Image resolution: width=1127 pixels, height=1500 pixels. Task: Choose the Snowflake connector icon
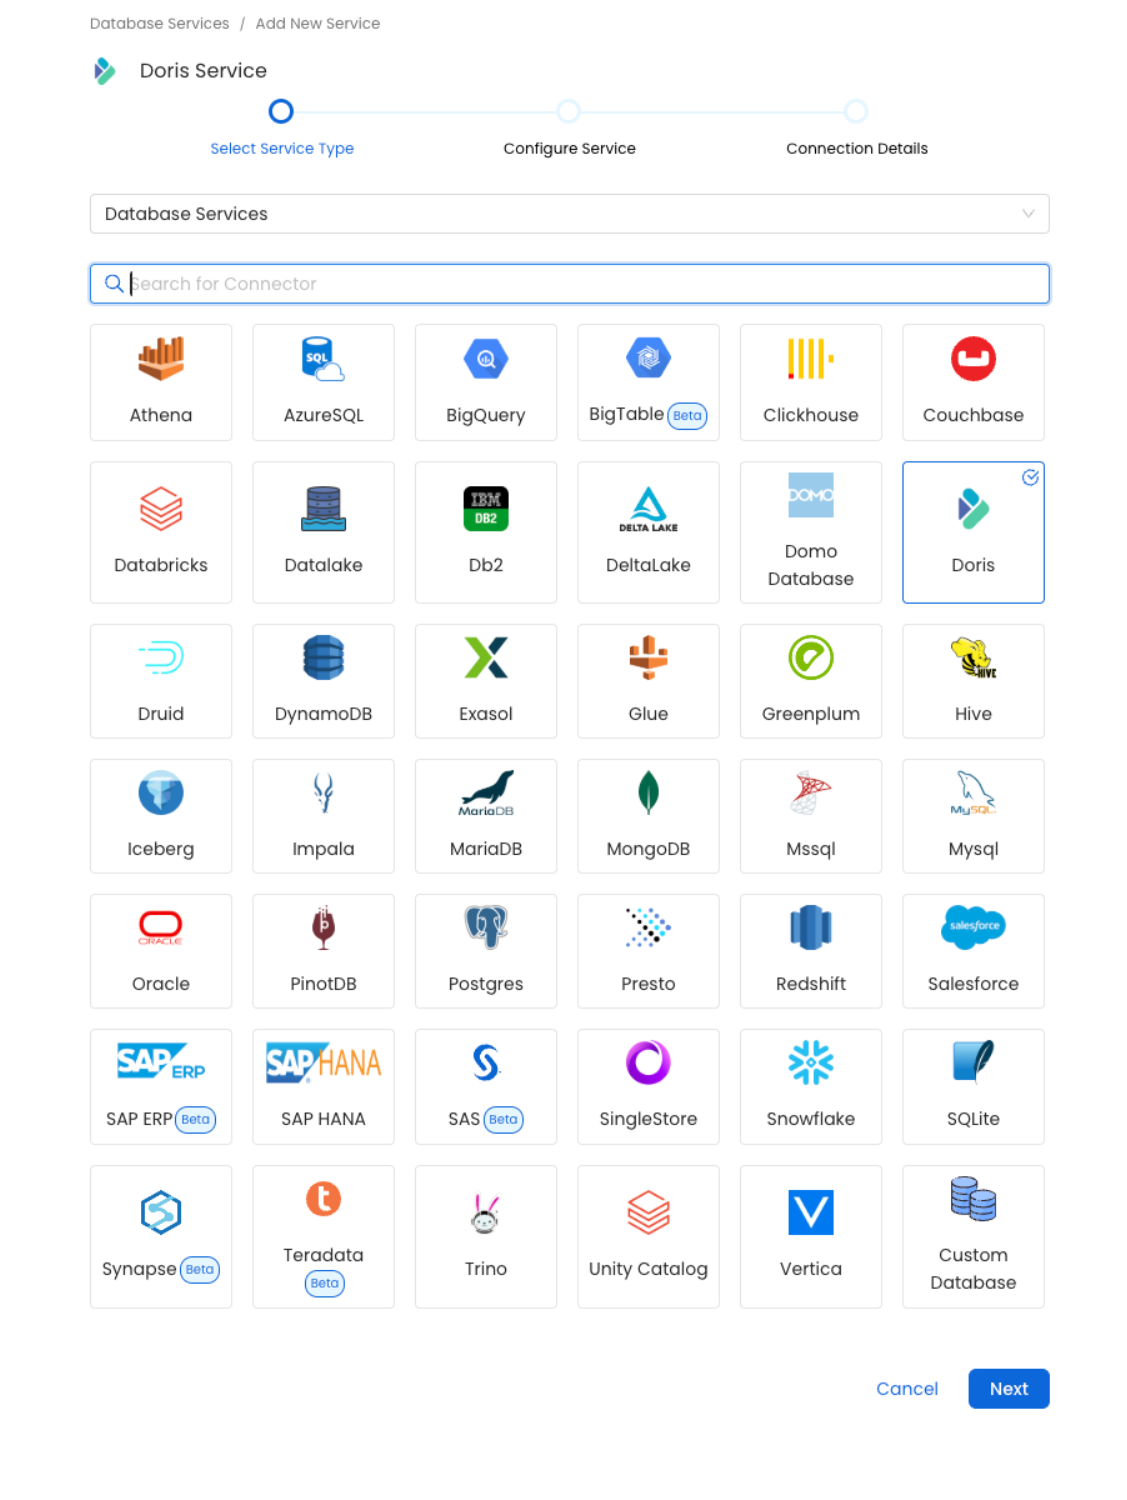pos(810,1062)
